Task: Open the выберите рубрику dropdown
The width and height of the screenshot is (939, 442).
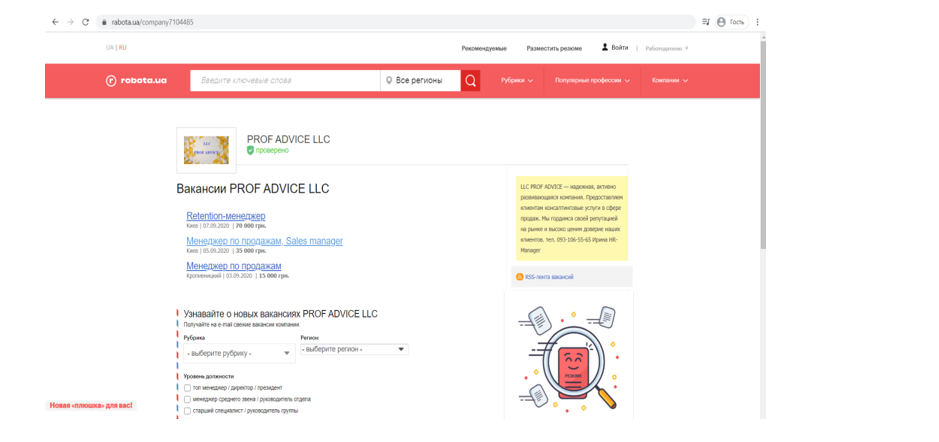Action: [x=240, y=353]
